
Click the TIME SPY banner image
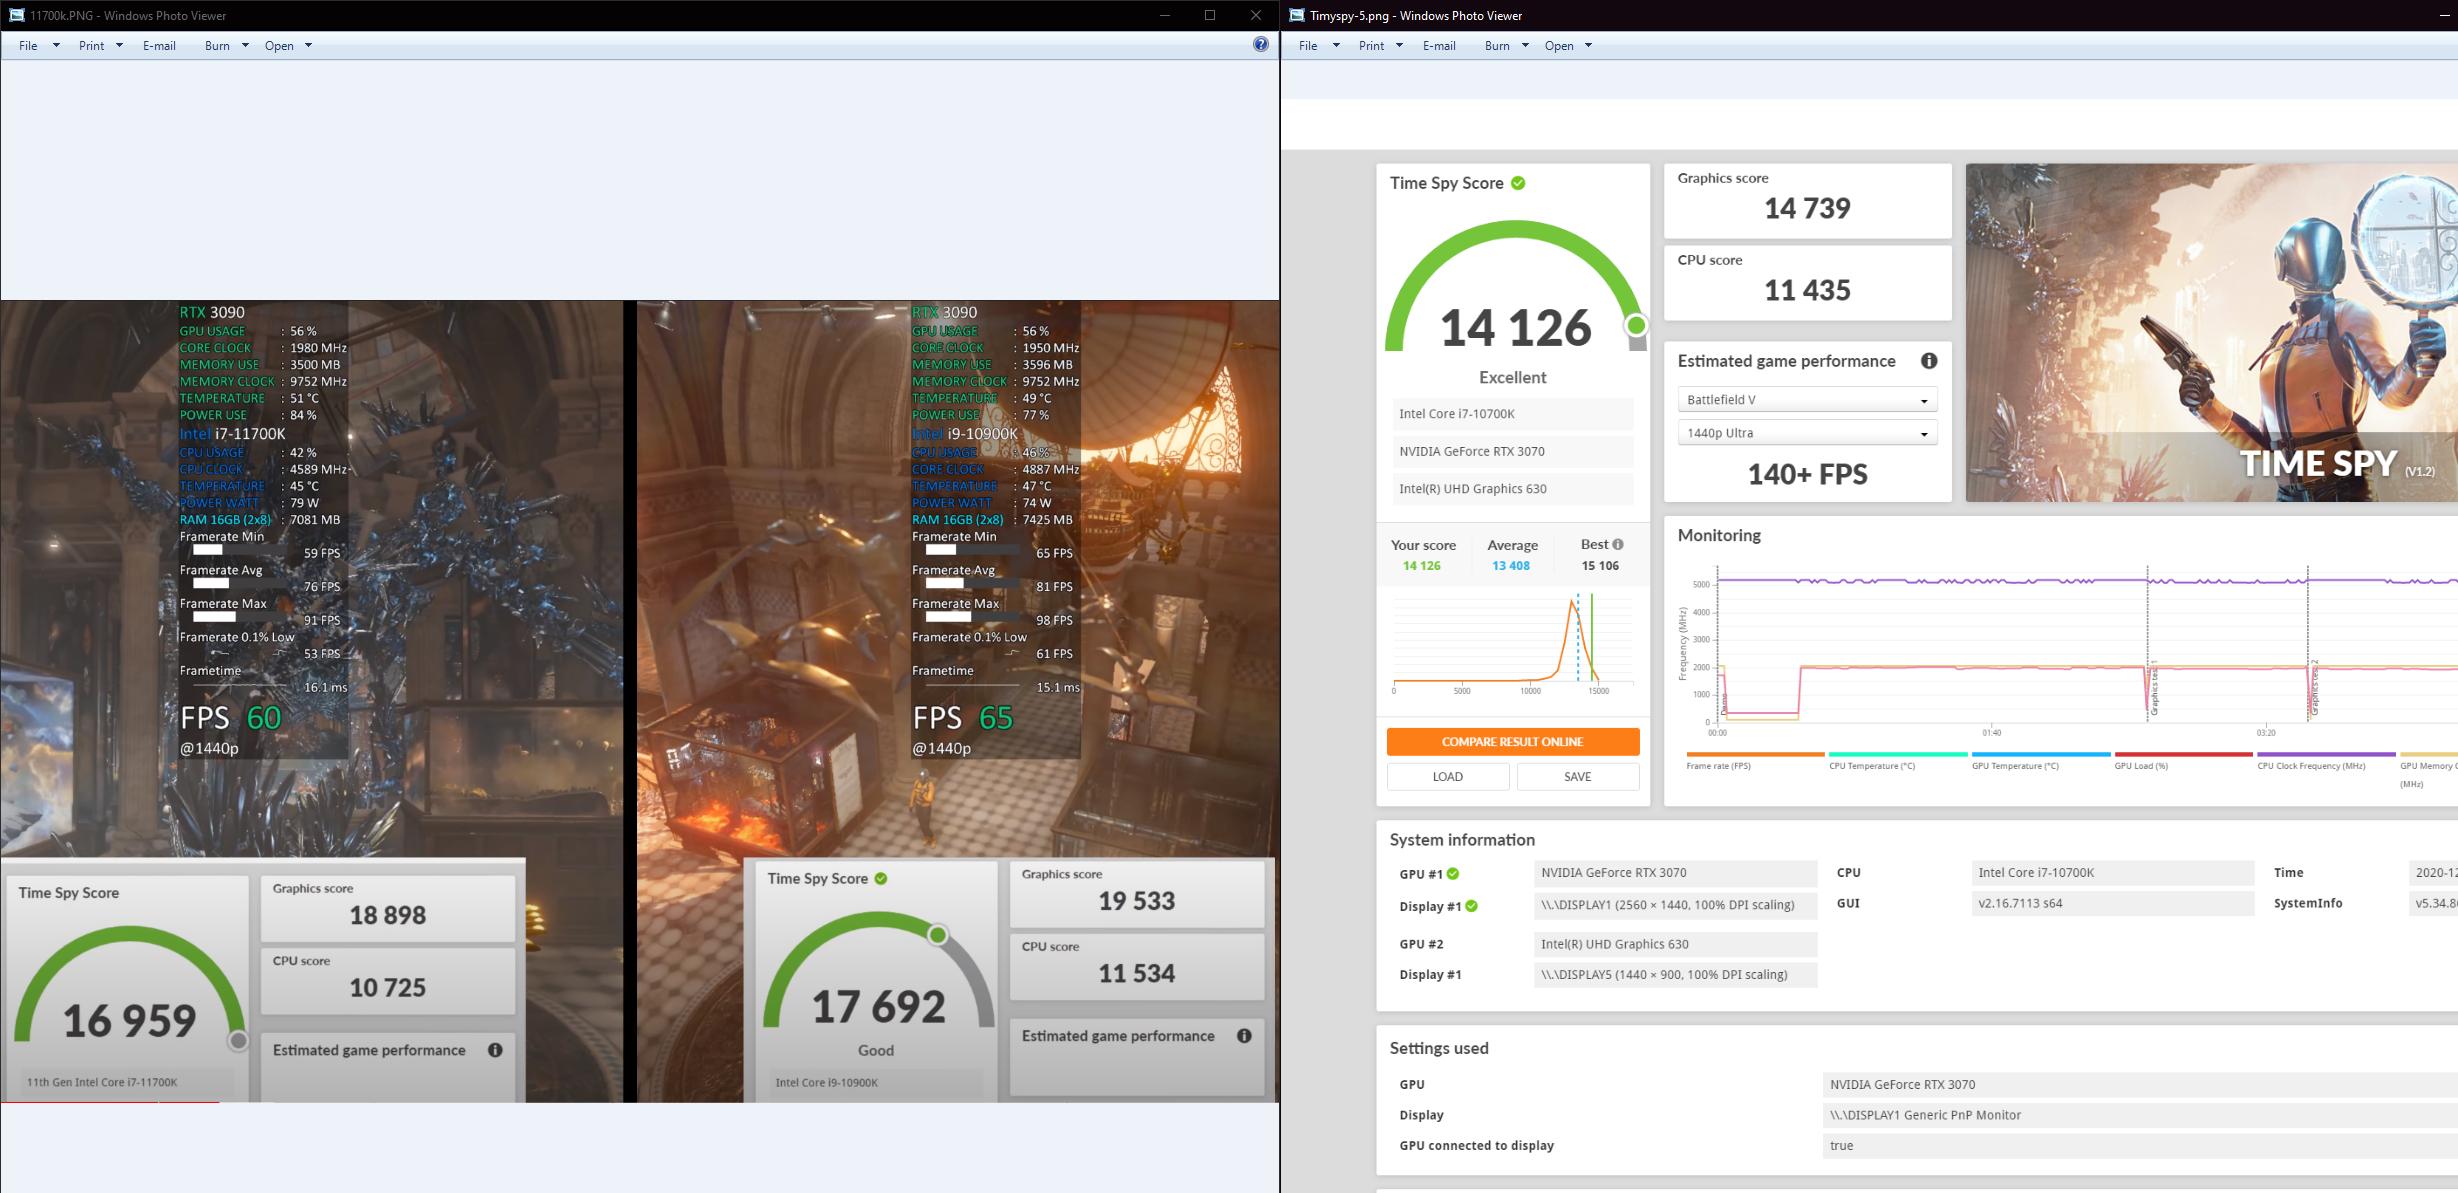[2212, 333]
